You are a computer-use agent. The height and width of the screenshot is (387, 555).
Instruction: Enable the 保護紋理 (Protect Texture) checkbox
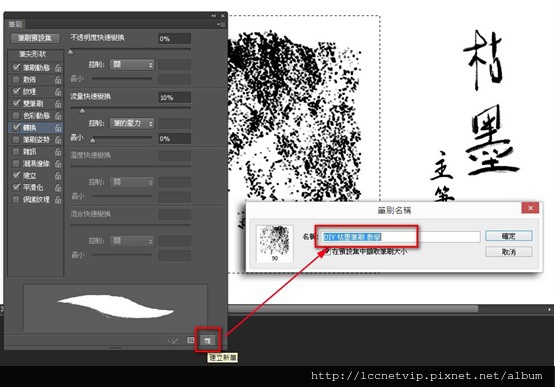pyautogui.click(x=16, y=199)
